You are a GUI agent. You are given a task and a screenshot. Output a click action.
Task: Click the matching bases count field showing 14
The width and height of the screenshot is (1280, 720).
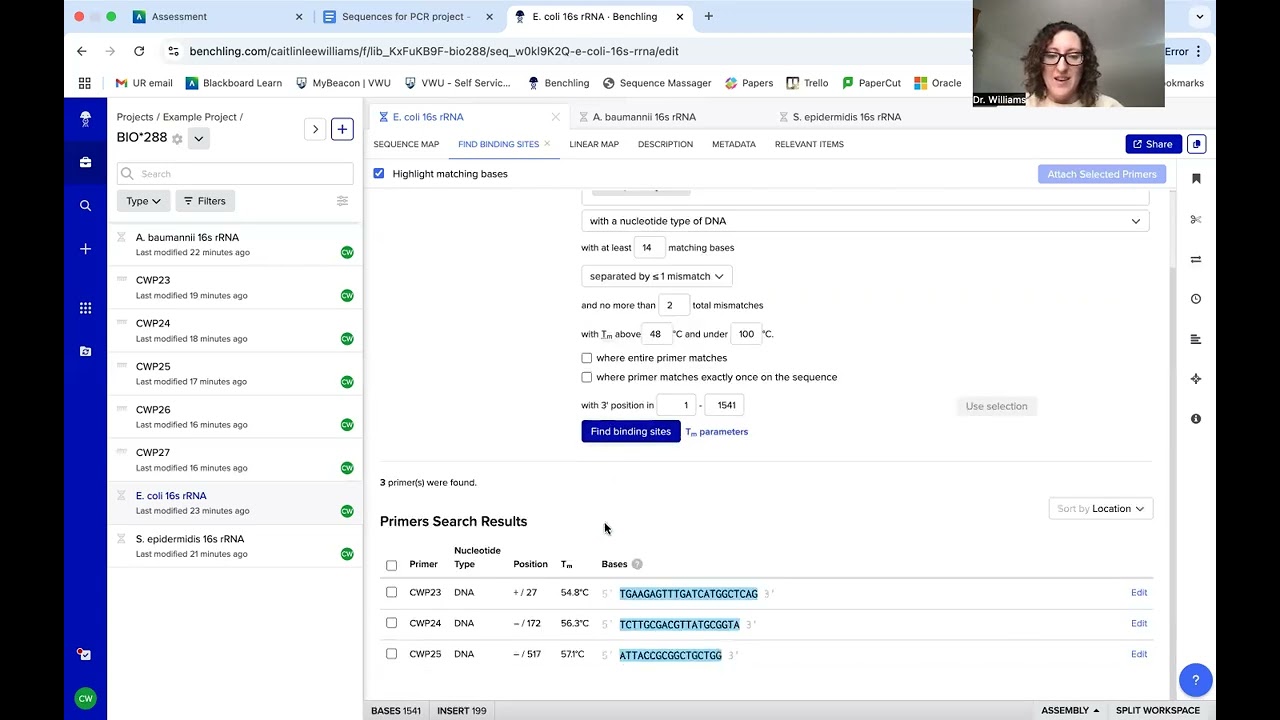pyautogui.click(x=648, y=248)
